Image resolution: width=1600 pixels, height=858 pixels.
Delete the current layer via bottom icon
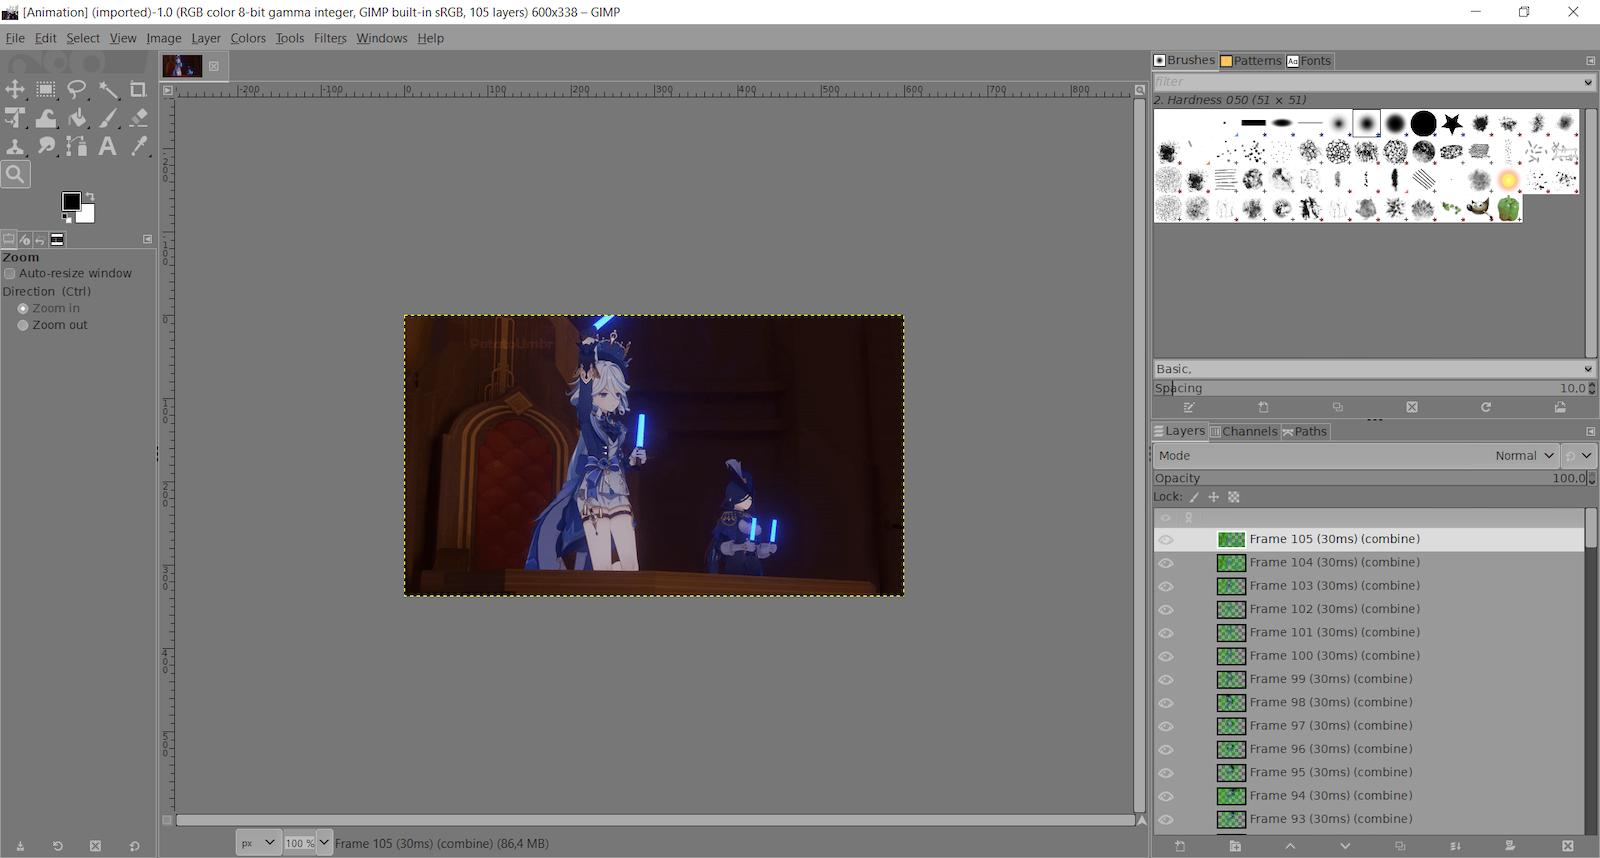tap(1567, 846)
